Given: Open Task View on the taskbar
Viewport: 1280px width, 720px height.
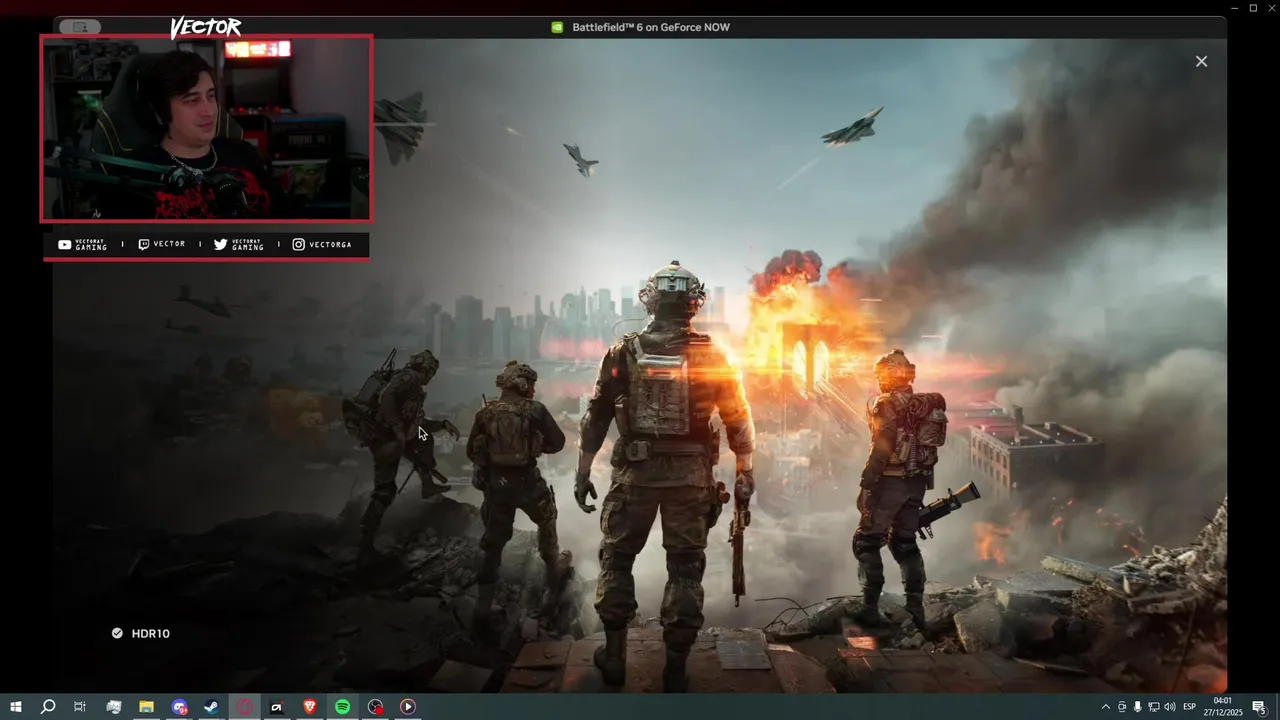Looking at the screenshot, I should pyautogui.click(x=80, y=707).
